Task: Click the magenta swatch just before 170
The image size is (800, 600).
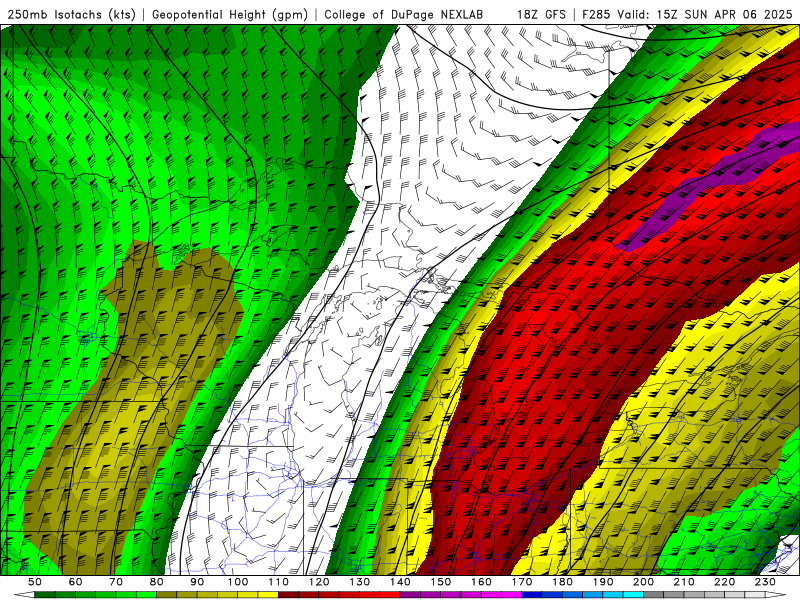Action: [x=511, y=594]
